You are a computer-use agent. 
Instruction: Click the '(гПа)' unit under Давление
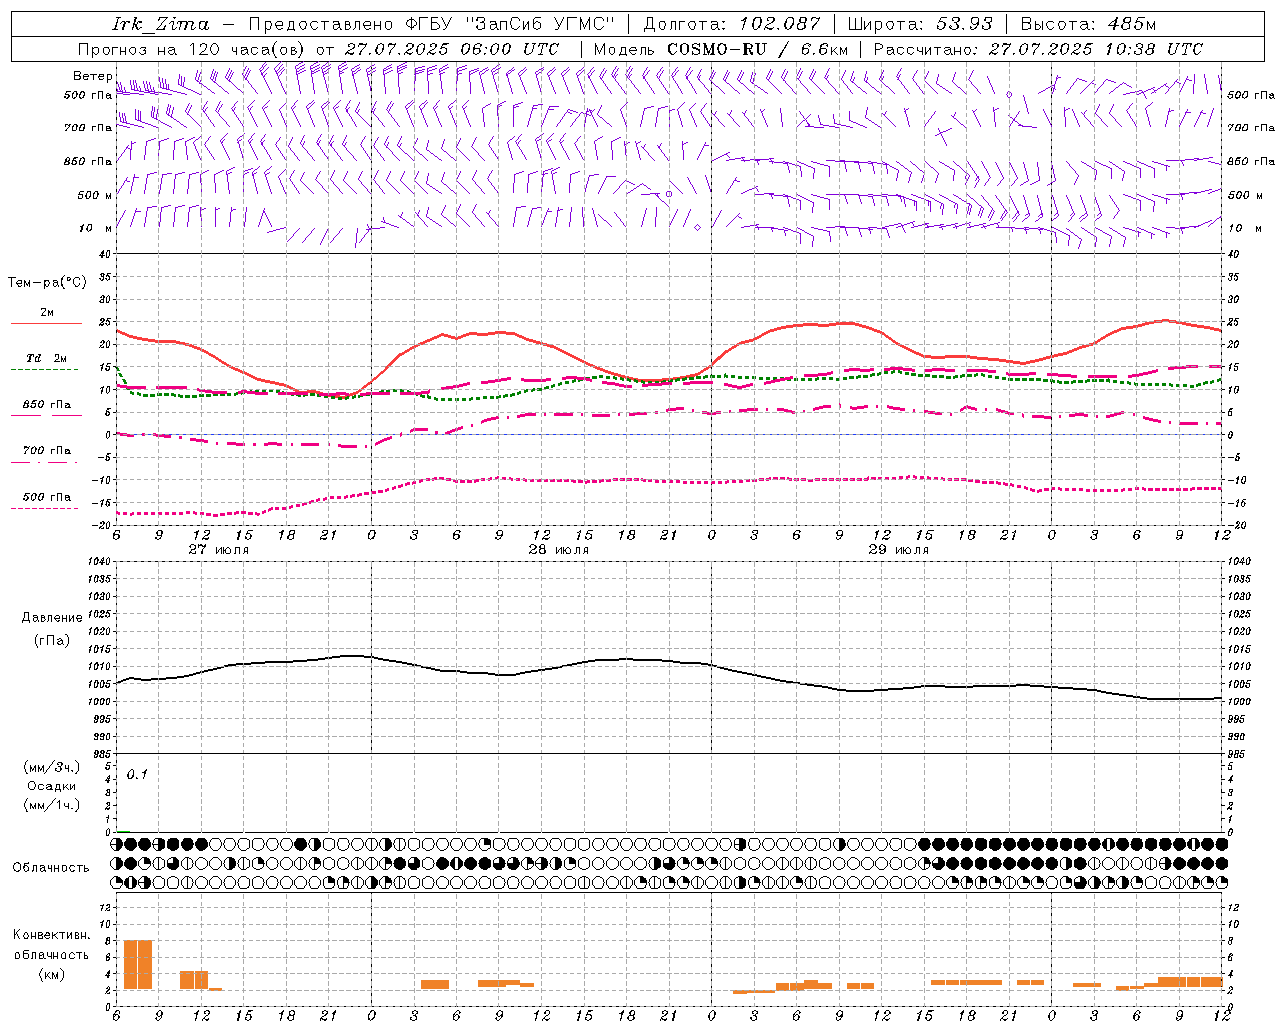tap(51, 641)
